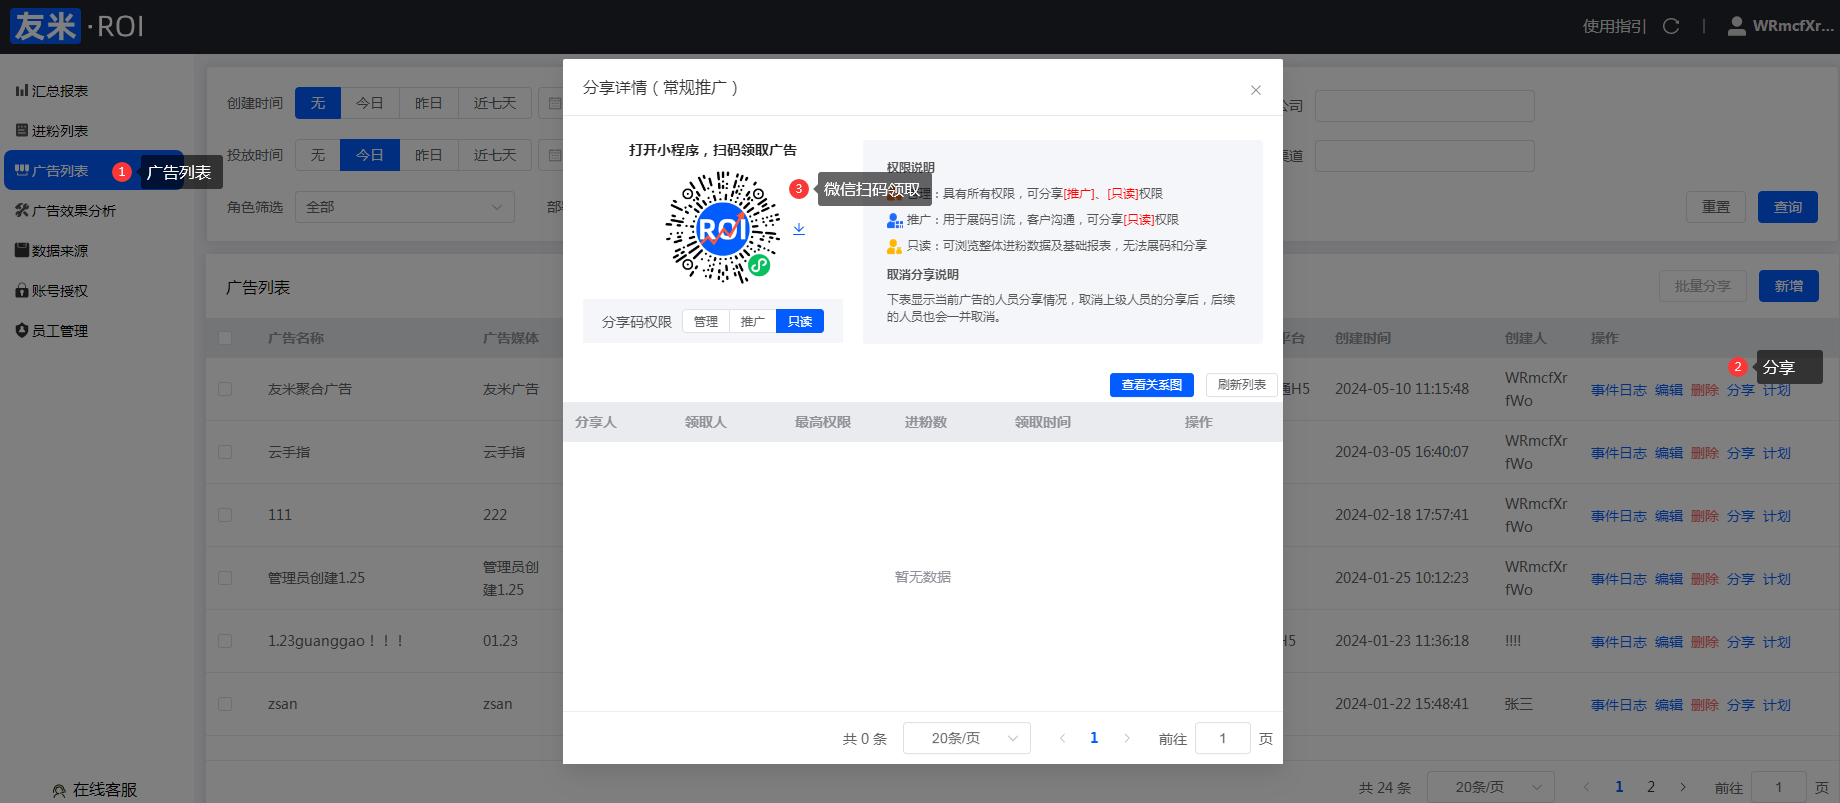
Task: Toggle select-all checkbox in ad table header
Action: click(x=225, y=338)
